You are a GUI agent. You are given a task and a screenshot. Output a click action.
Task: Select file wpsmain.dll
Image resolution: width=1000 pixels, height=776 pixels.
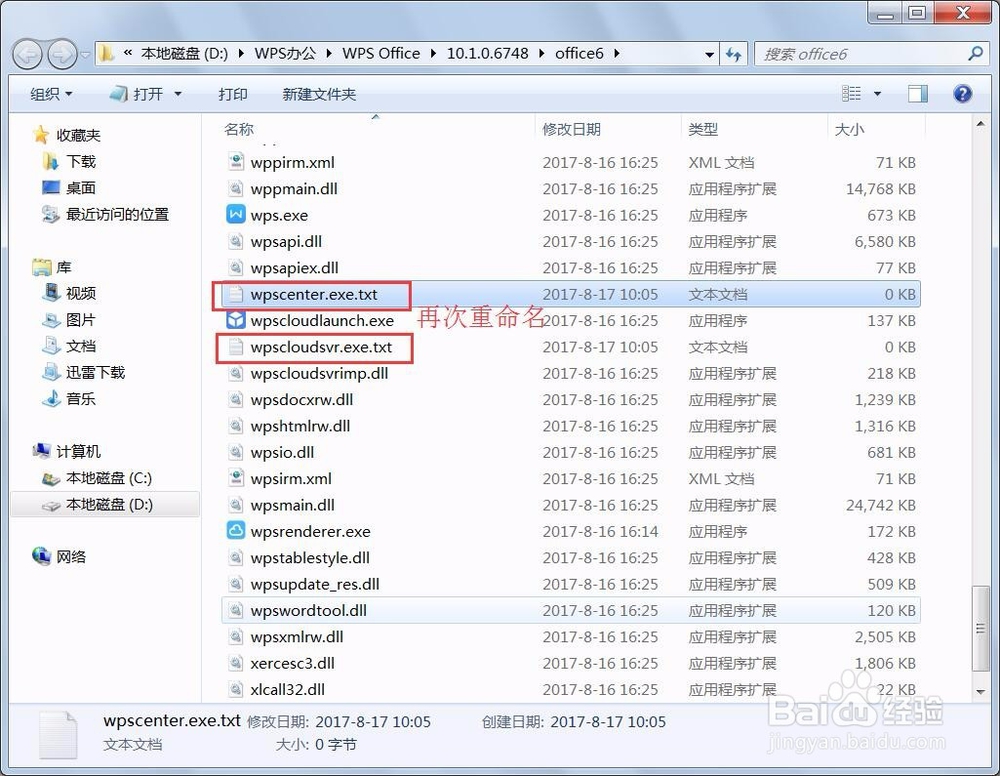click(571, 505)
